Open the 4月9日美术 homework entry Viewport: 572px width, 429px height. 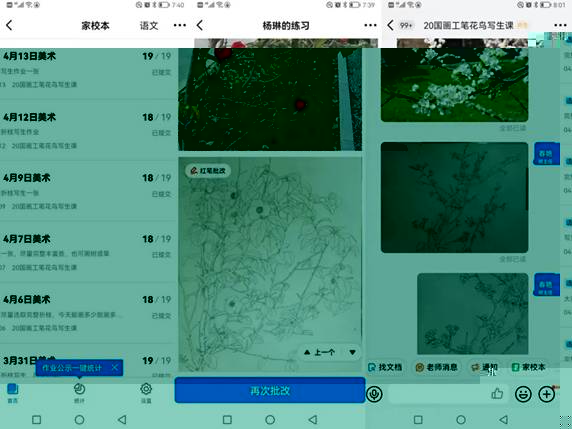click(87, 192)
